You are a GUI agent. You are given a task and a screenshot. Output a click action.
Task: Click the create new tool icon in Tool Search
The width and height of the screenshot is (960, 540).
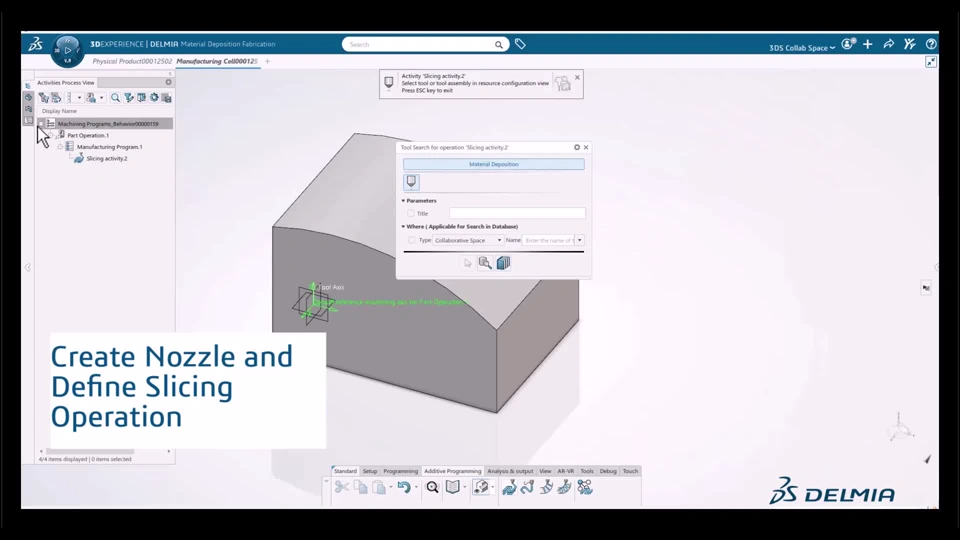[x=503, y=263]
